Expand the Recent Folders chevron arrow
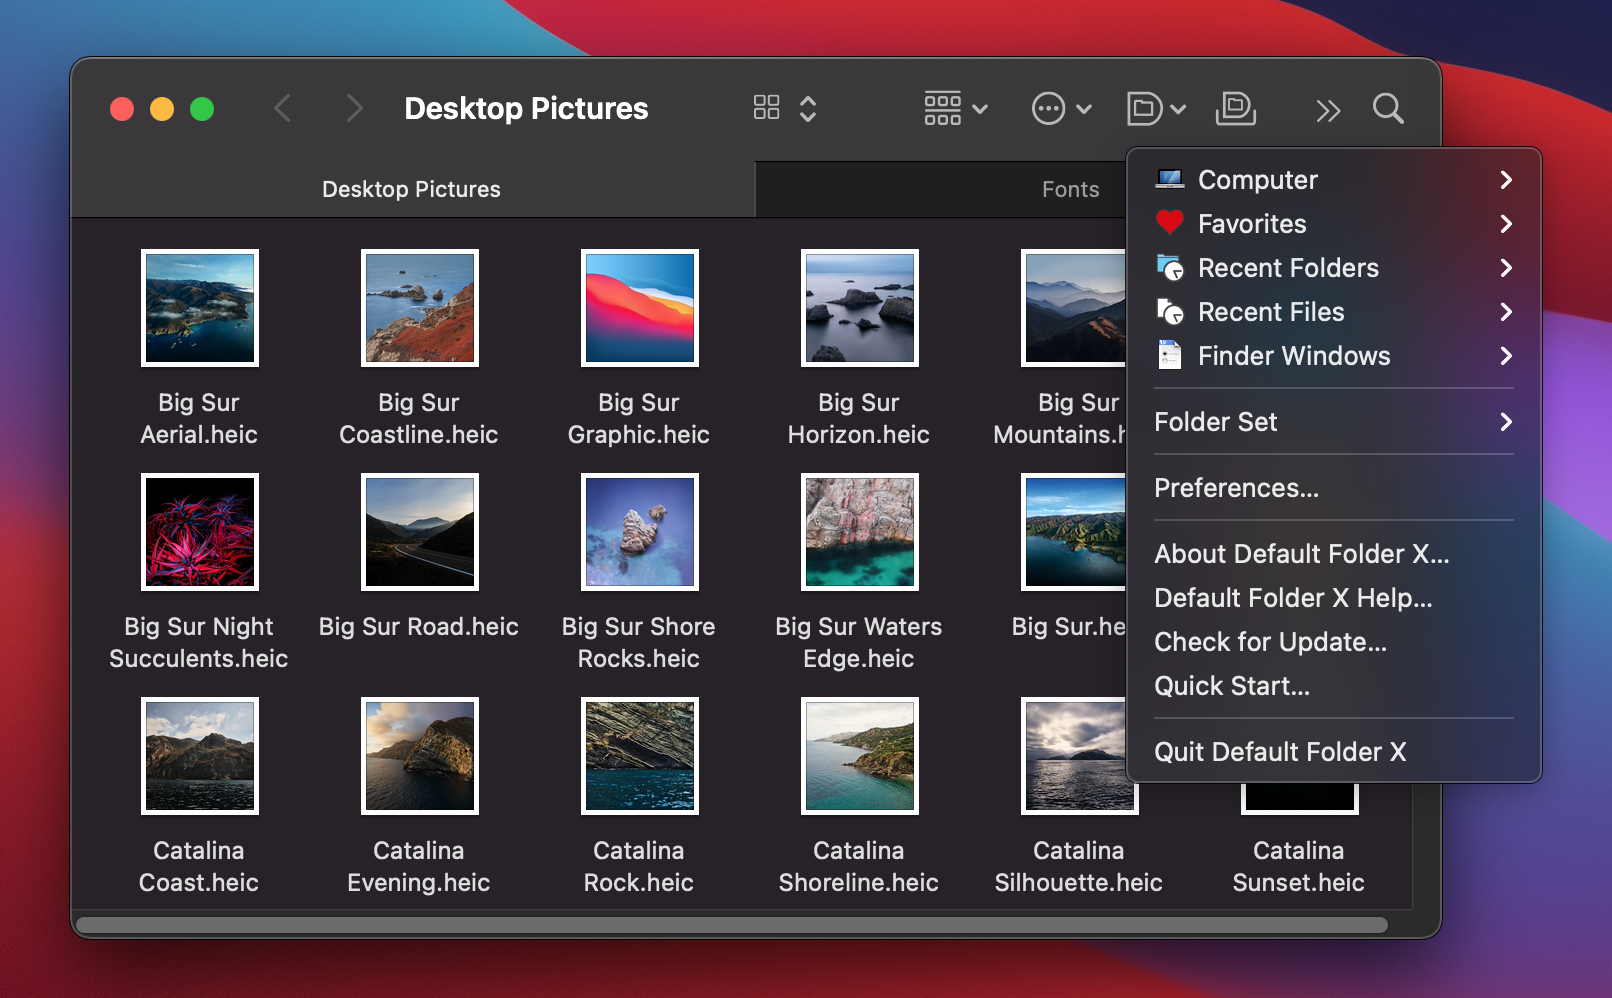The height and width of the screenshot is (998, 1612). tap(1506, 268)
